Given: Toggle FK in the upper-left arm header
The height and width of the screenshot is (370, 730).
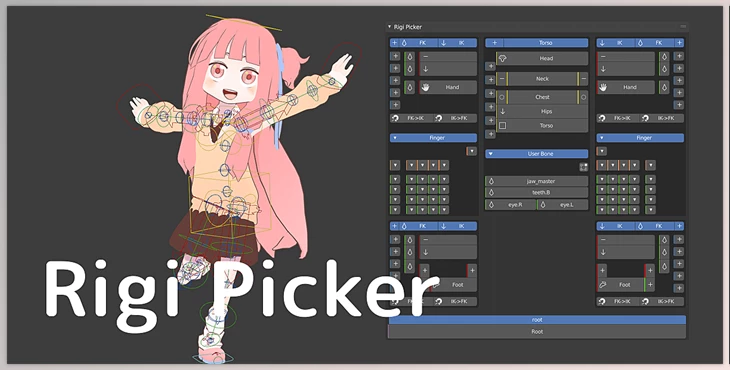Looking at the screenshot, I should click(418, 43).
